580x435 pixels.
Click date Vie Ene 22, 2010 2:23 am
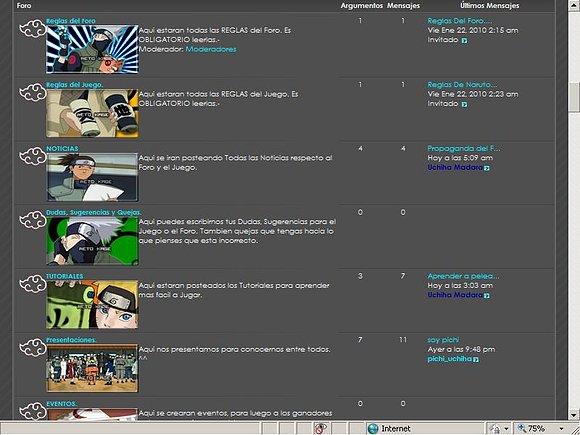tap(473, 94)
